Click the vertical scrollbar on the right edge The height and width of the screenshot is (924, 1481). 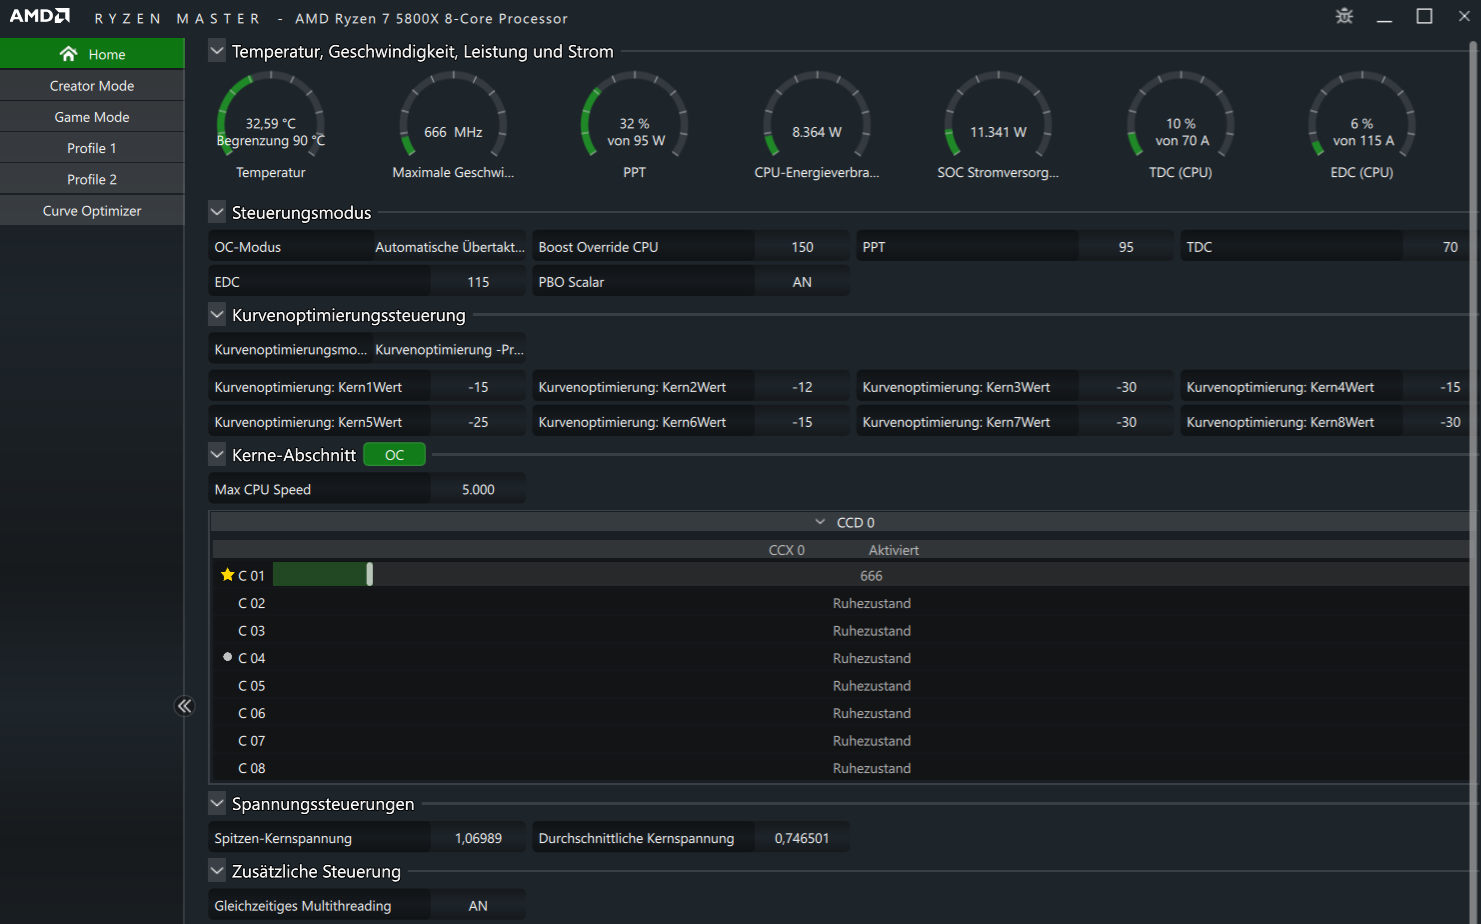(1474, 480)
